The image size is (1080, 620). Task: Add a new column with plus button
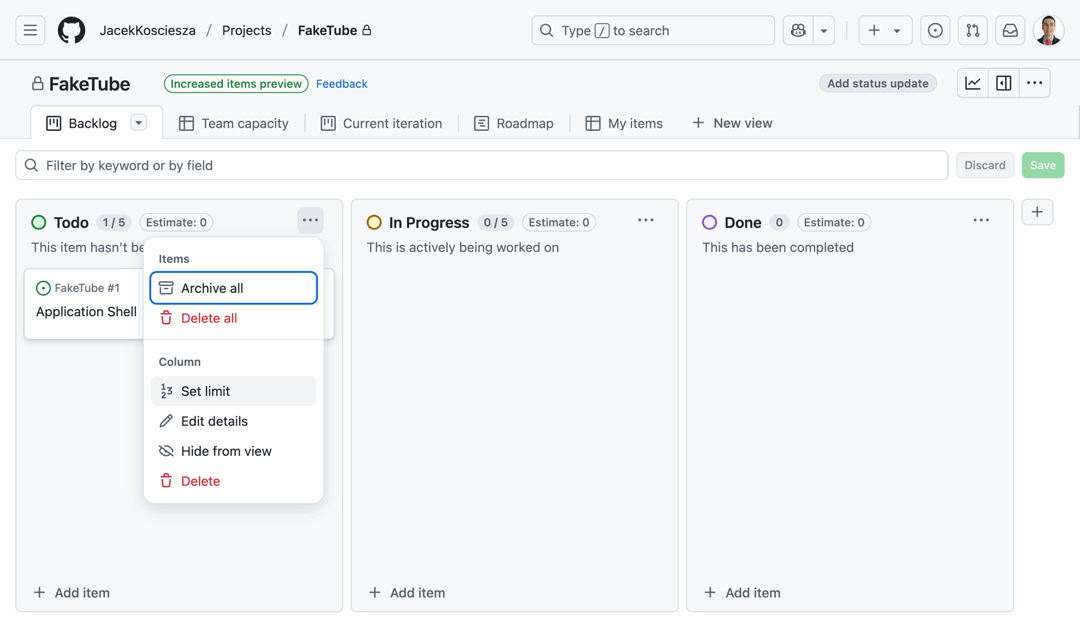coord(1037,212)
